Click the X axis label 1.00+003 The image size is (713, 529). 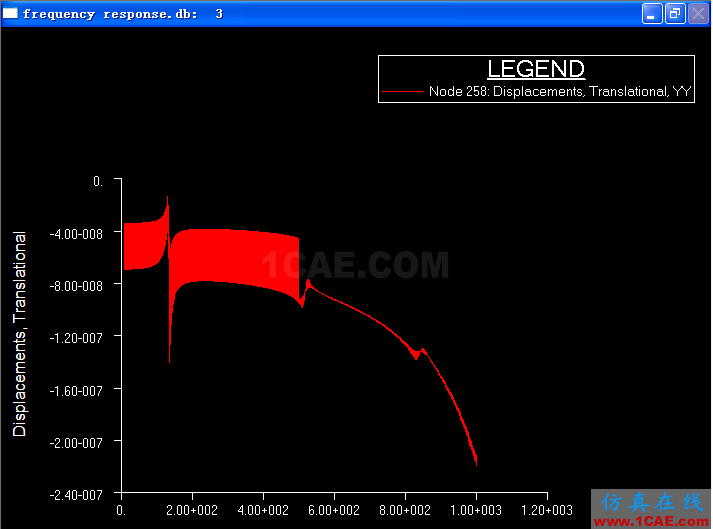(476, 510)
